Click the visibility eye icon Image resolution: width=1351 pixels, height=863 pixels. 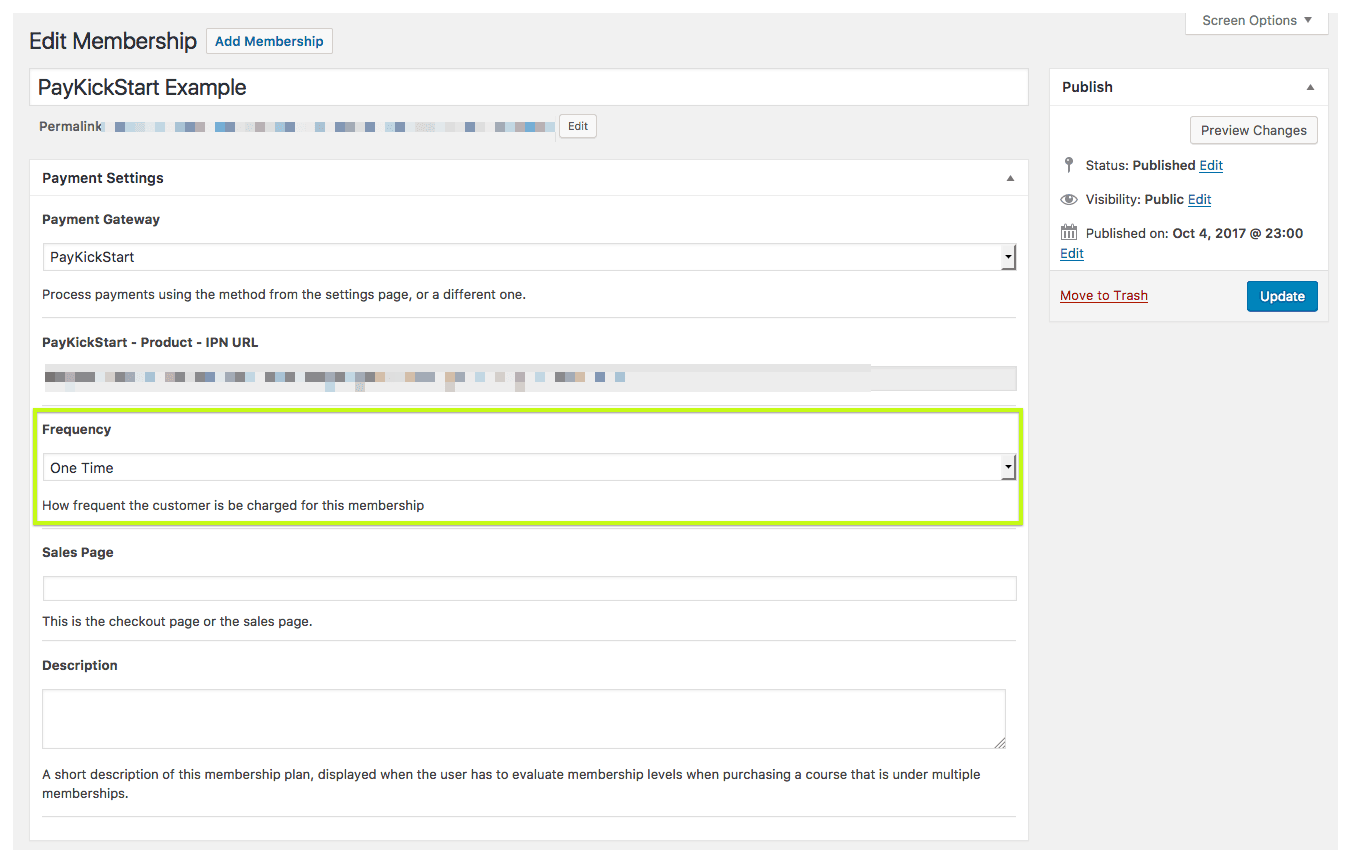coord(1069,199)
